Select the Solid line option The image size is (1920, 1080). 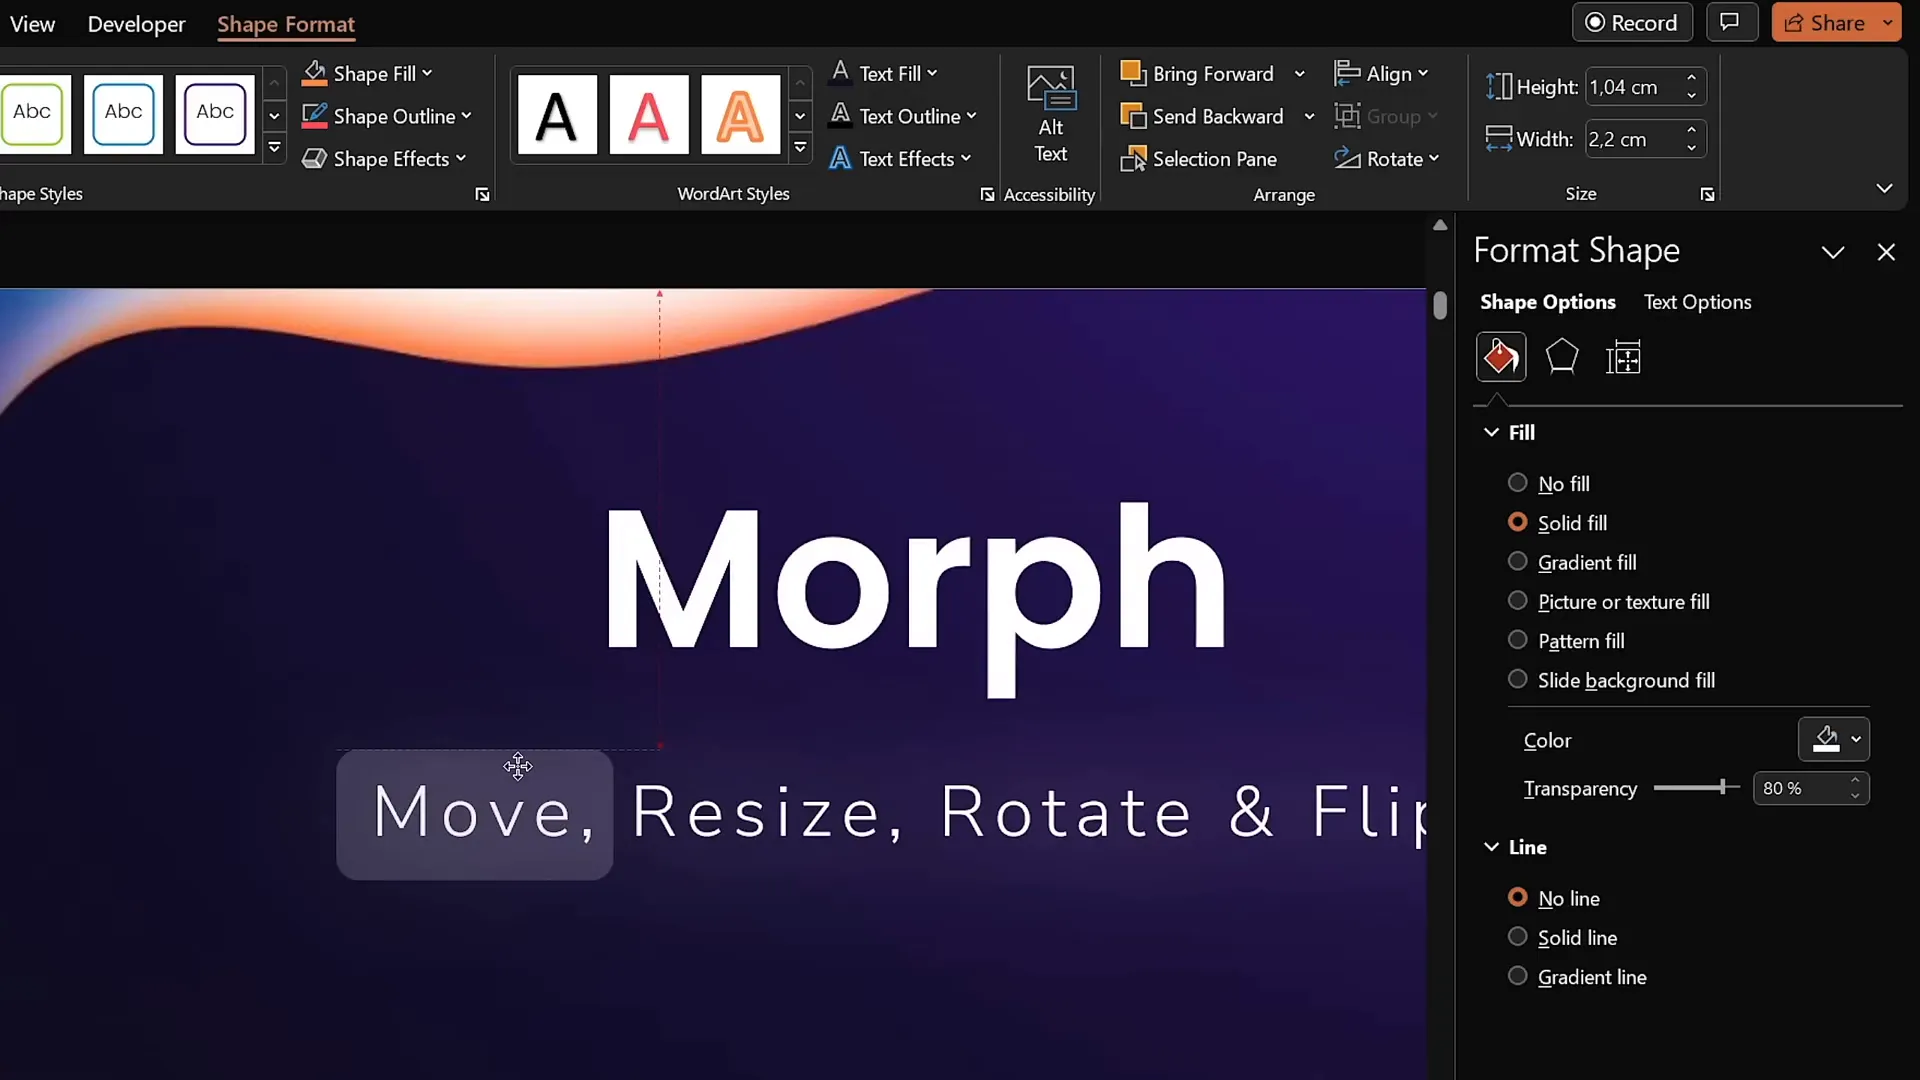pos(1563,937)
